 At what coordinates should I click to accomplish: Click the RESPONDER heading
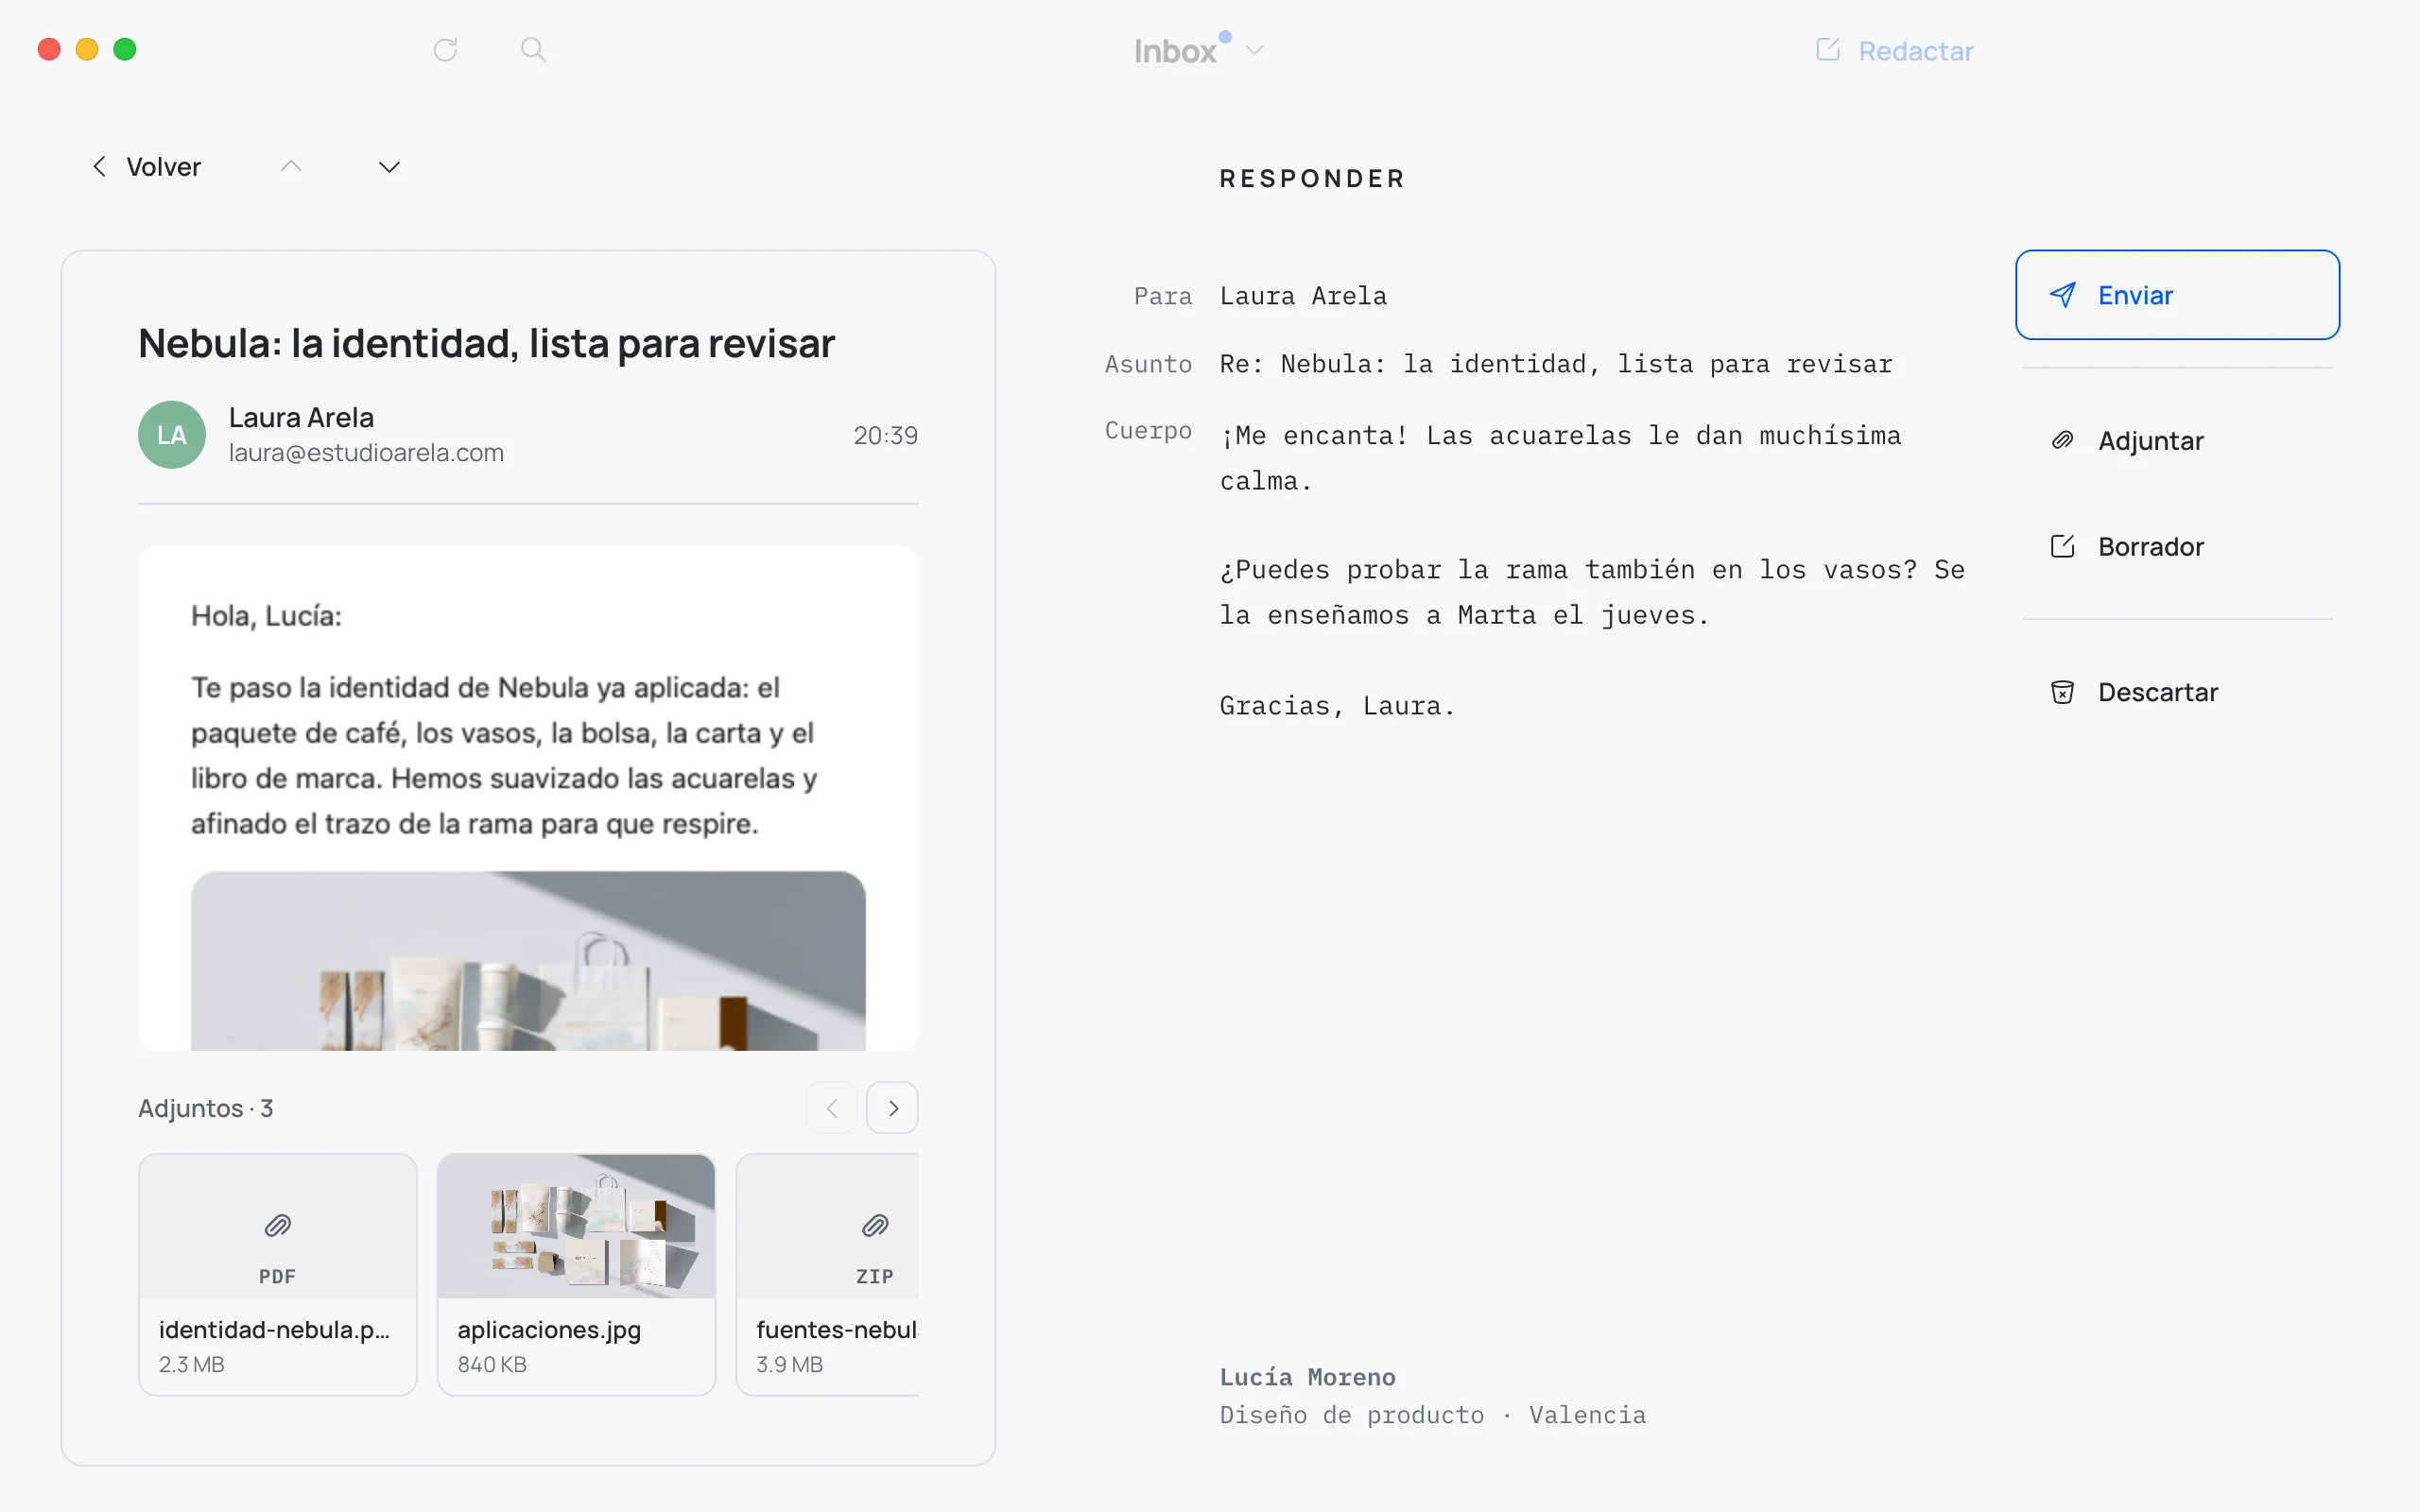pyautogui.click(x=1312, y=179)
